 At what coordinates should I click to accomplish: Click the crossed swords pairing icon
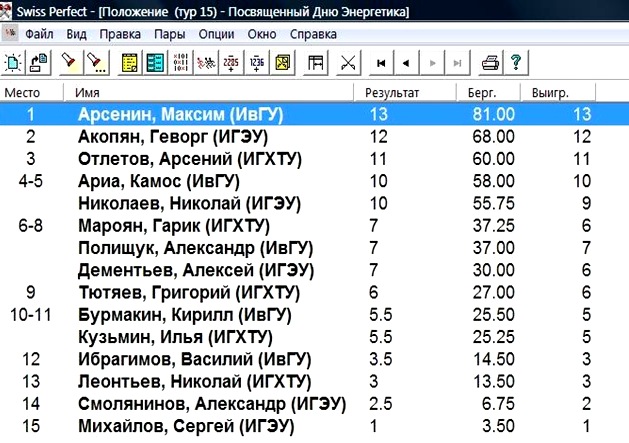click(x=348, y=63)
